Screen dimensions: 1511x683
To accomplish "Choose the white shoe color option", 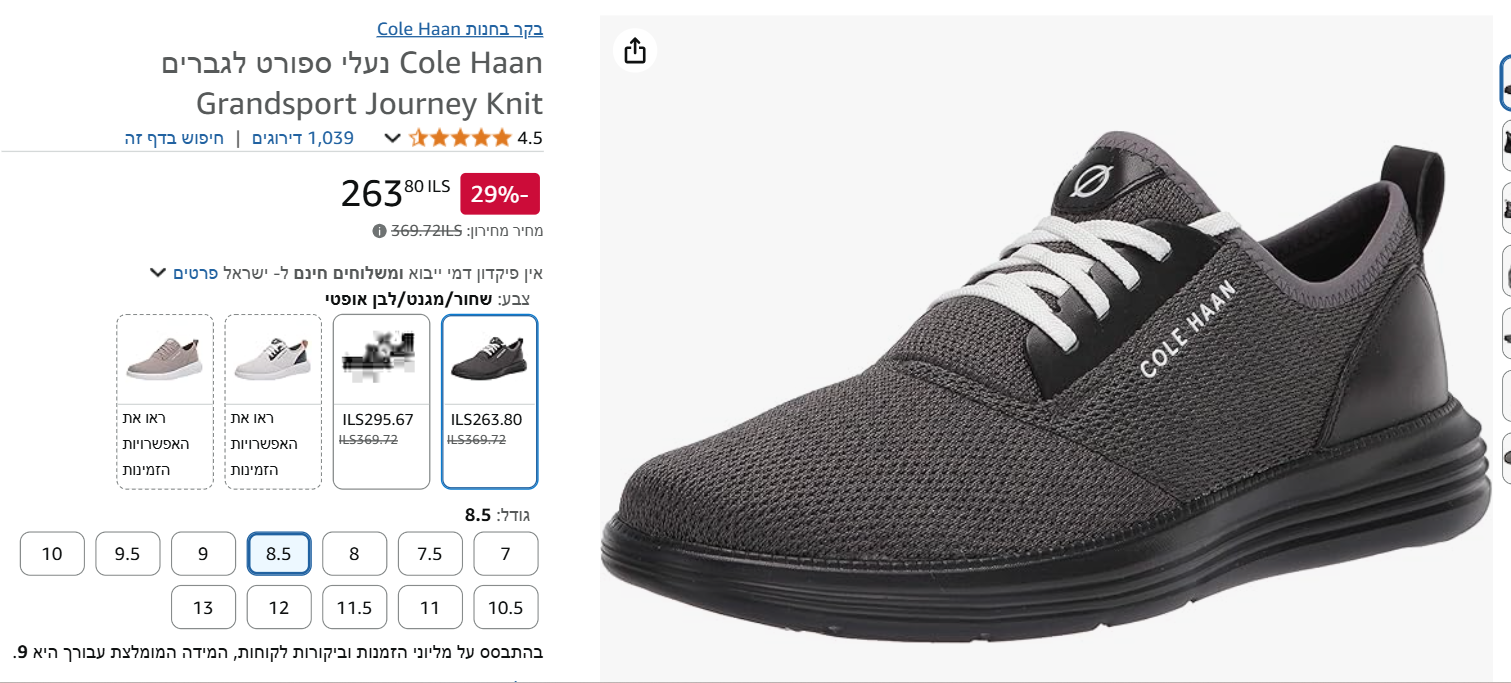I will [273, 401].
